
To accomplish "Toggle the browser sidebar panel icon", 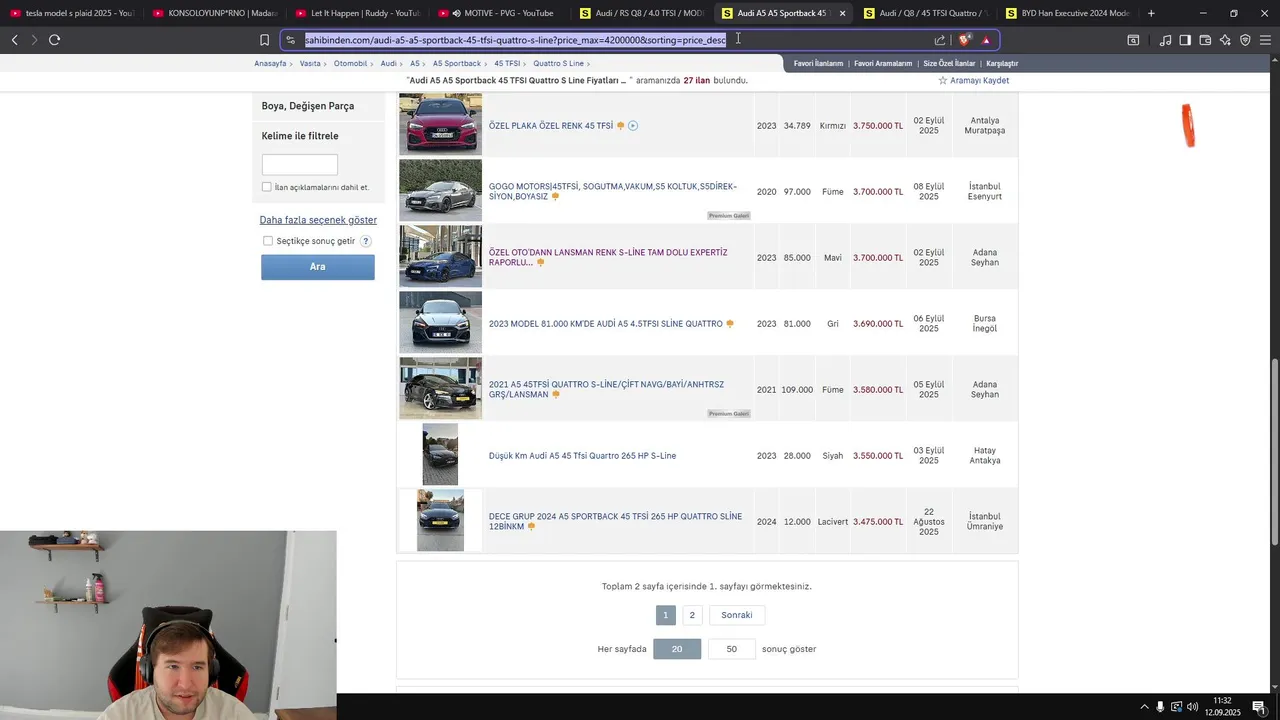I will click(1185, 40).
